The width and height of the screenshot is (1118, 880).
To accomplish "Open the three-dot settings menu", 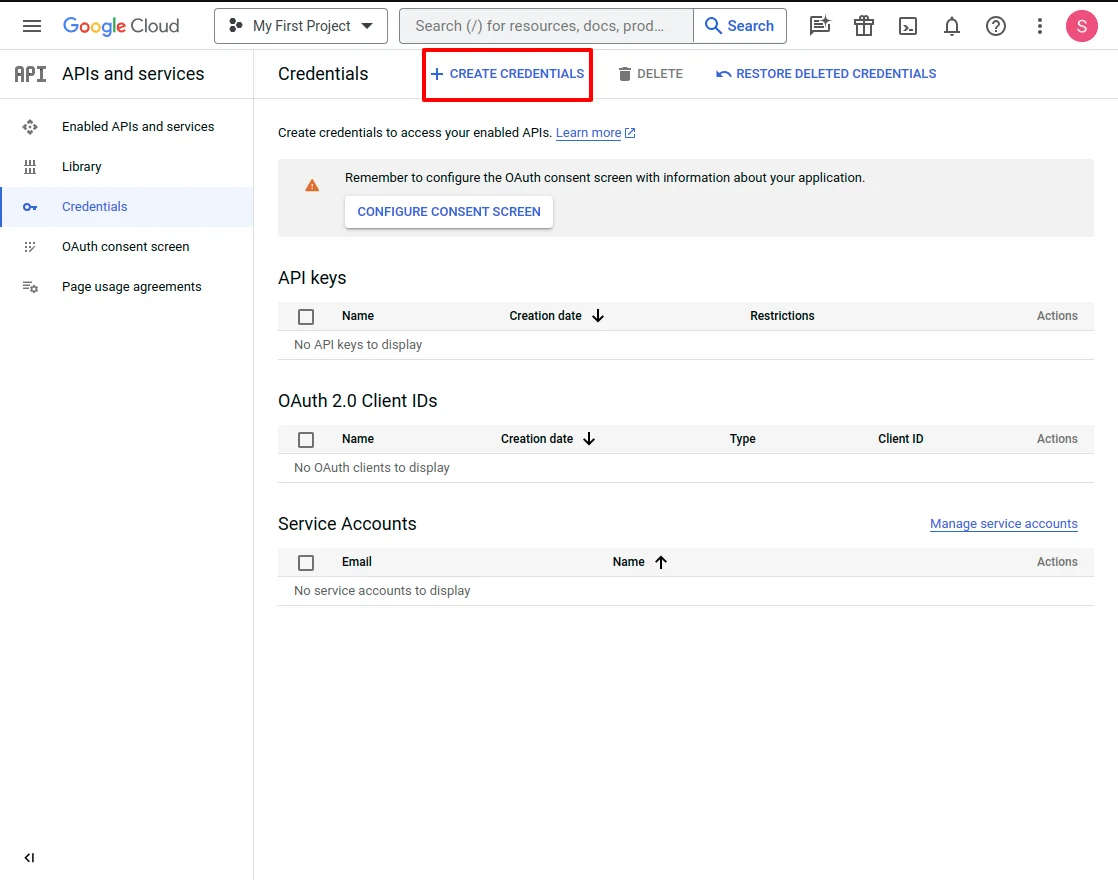I will 1040,26.
